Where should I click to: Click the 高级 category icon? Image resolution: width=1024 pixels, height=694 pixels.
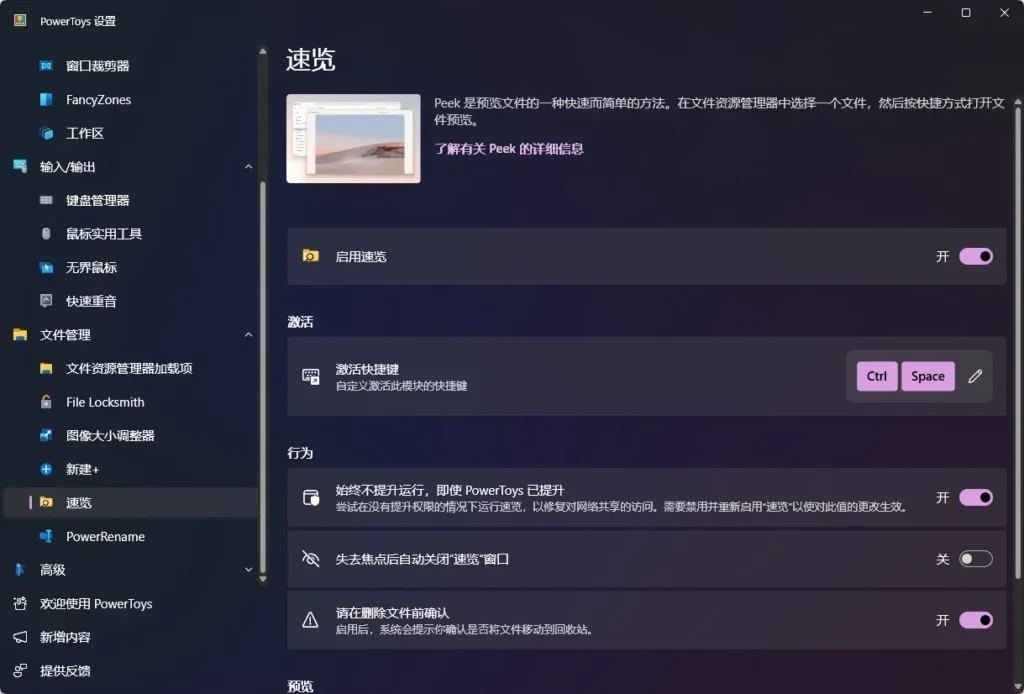20,570
